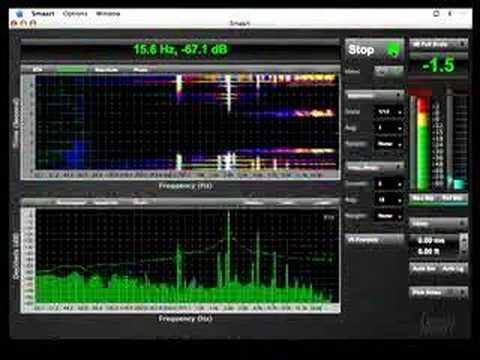Switch the Mode selector under Stop
This screenshot has width=480, height=360.
click(x=389, y=71)
